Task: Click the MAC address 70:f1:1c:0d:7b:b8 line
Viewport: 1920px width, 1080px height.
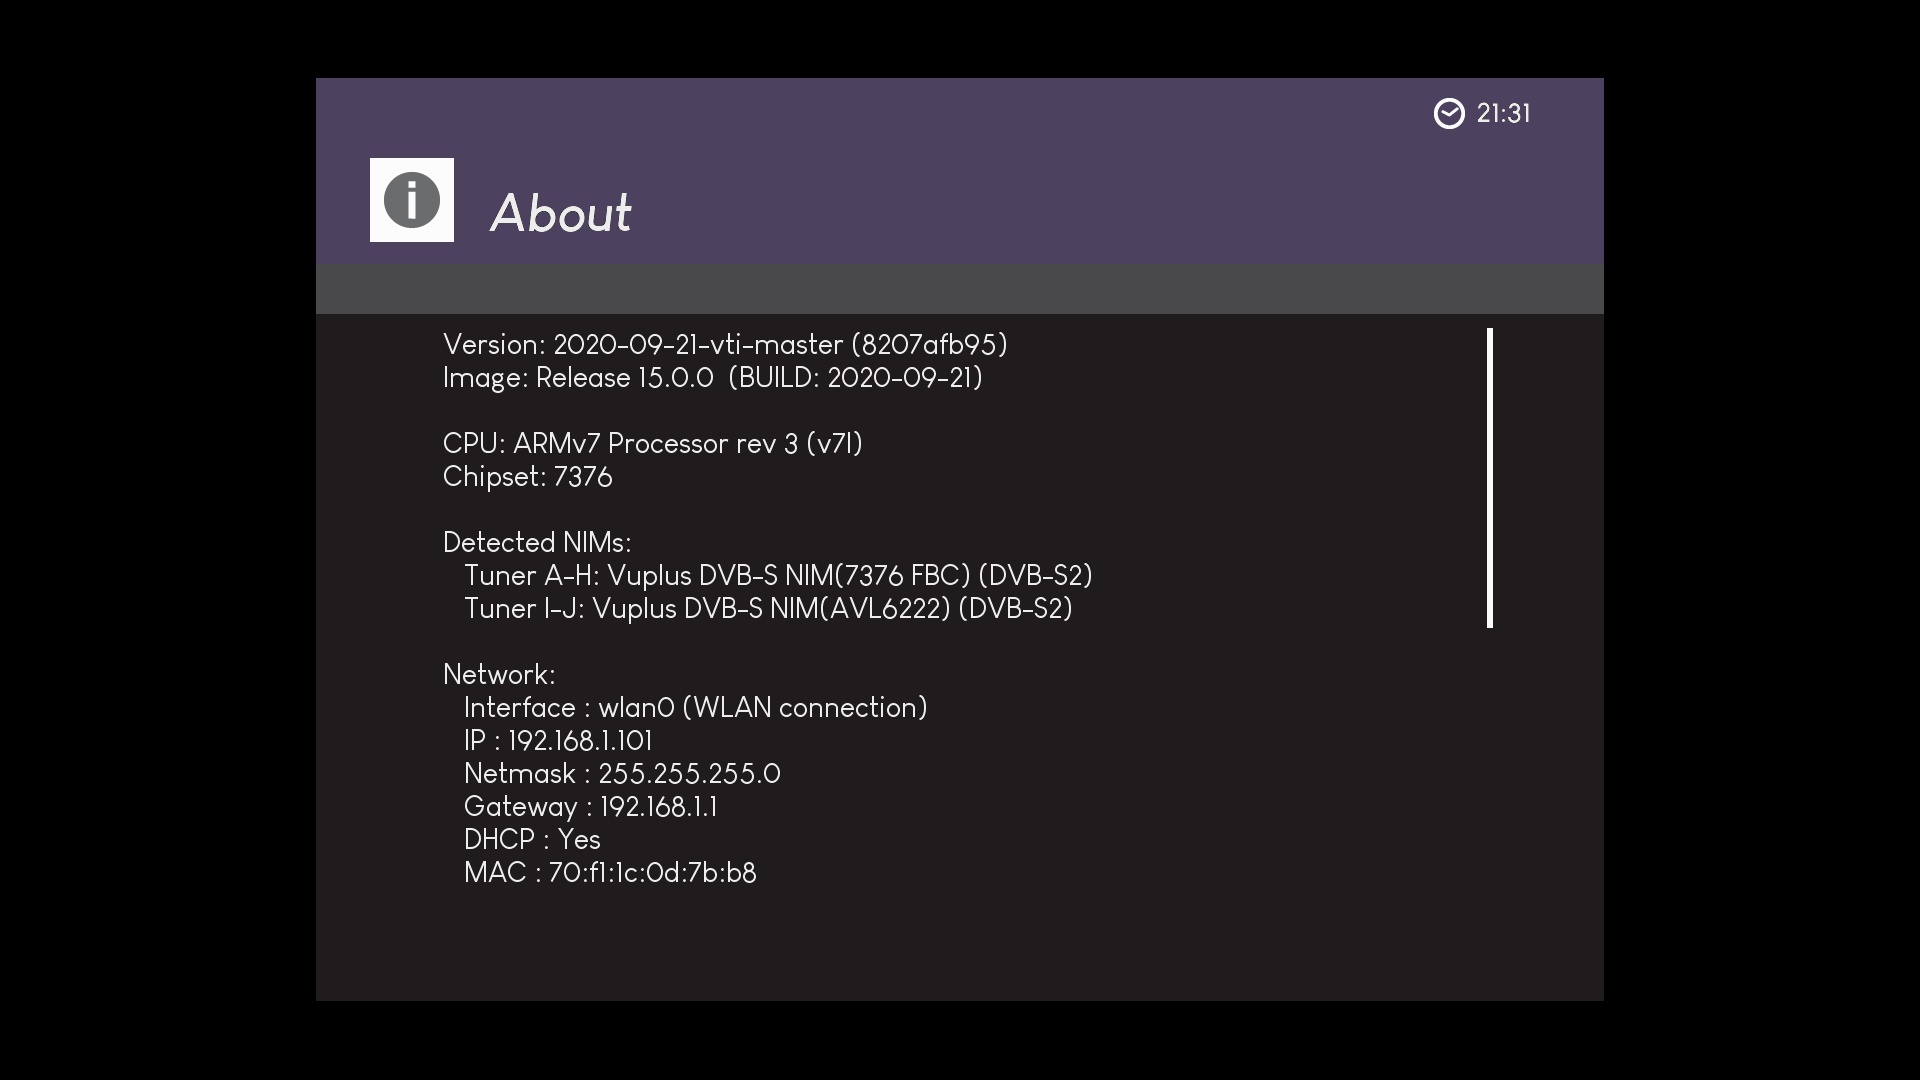Action: pyautogui.click(x=610, y=873)
